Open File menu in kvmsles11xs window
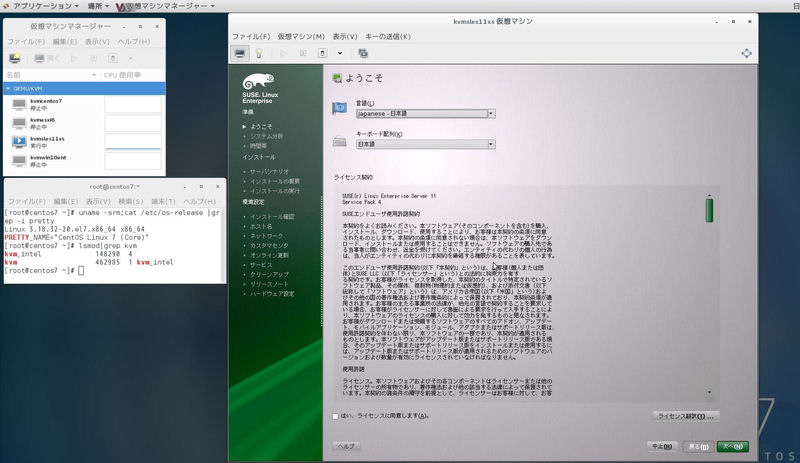This screenshot has height=463, width=800. 251,37
